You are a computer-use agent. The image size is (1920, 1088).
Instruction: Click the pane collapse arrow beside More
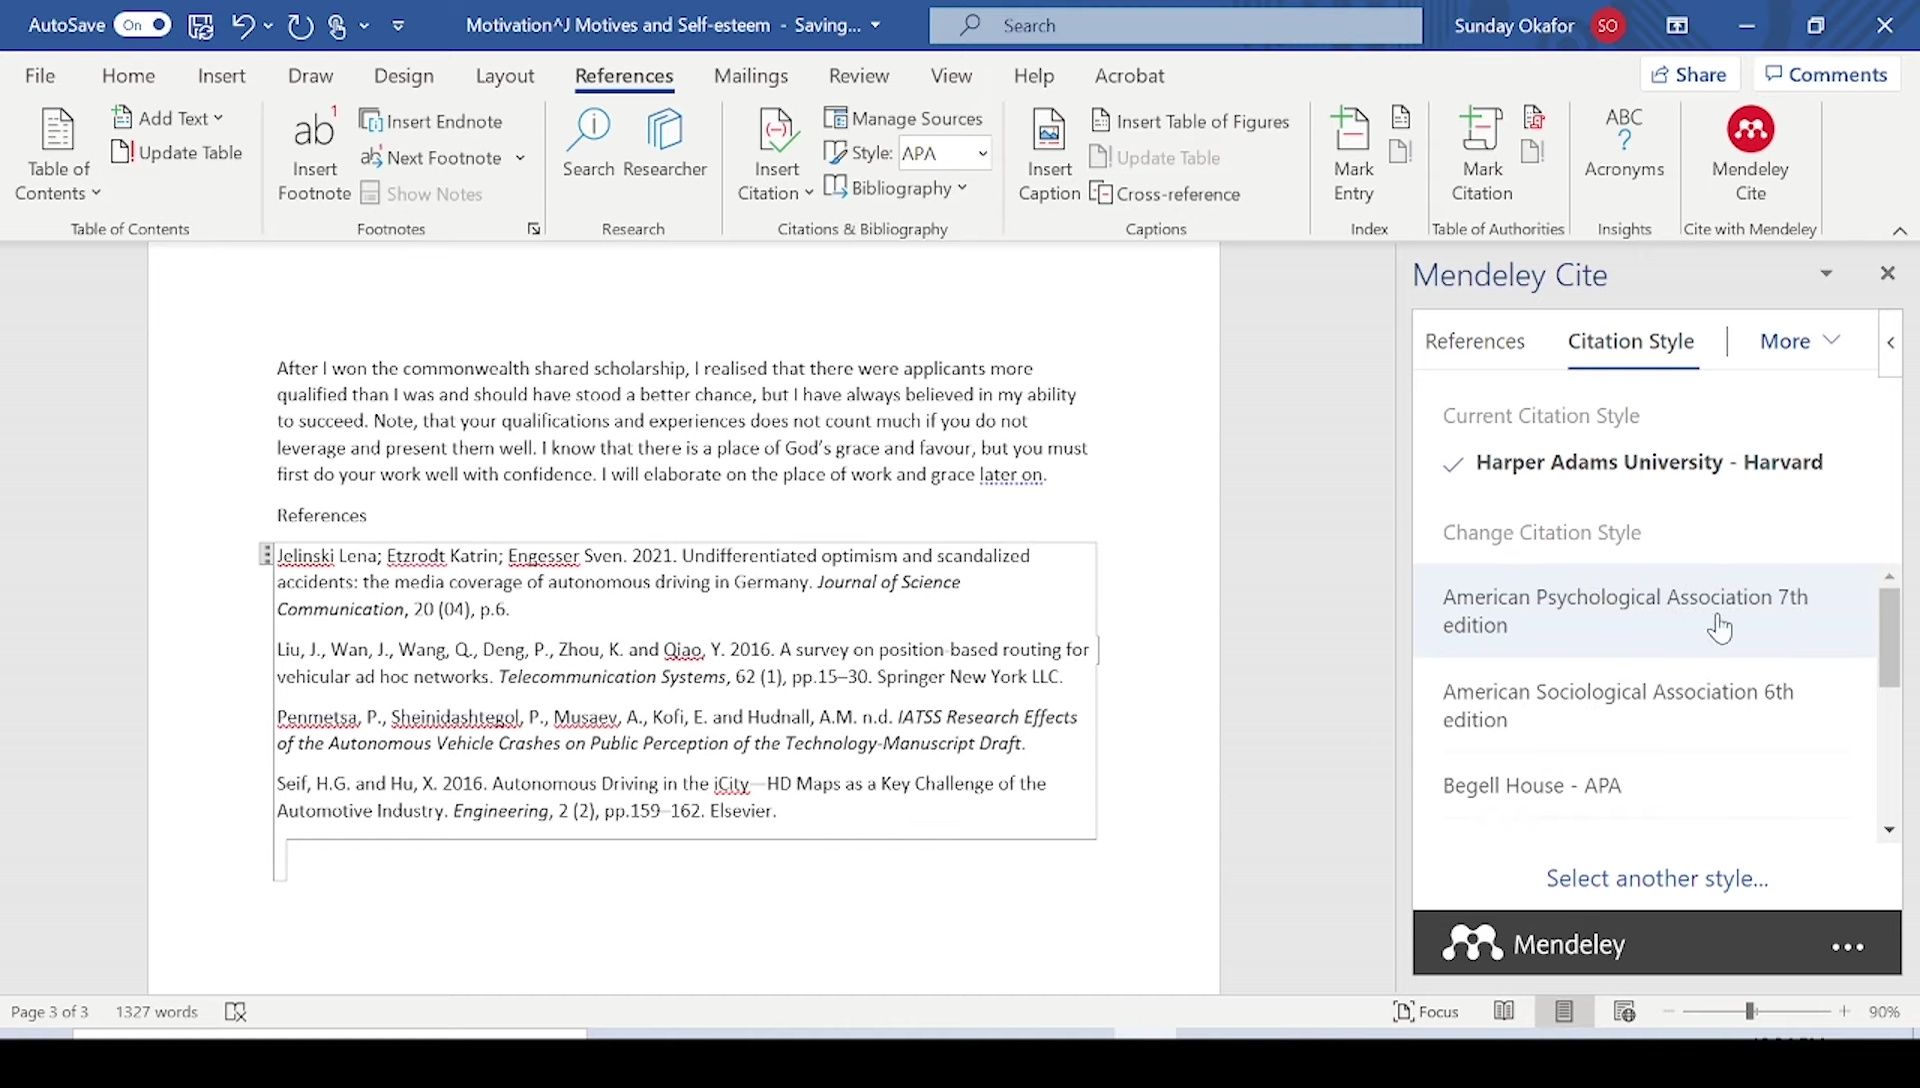(1890, 343)
